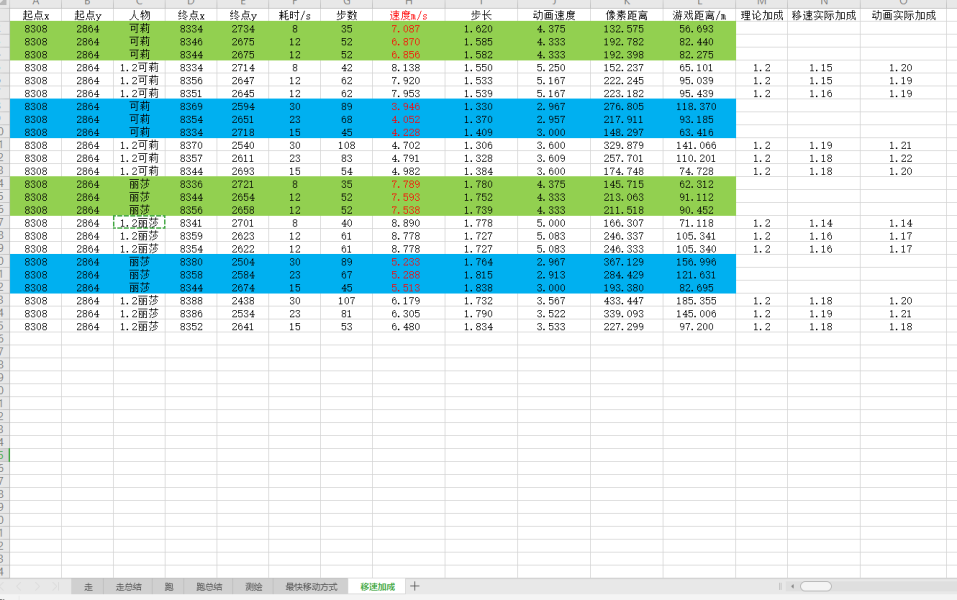Click the speed cell 8.890
957x600 pixels.
pos(409,223)
